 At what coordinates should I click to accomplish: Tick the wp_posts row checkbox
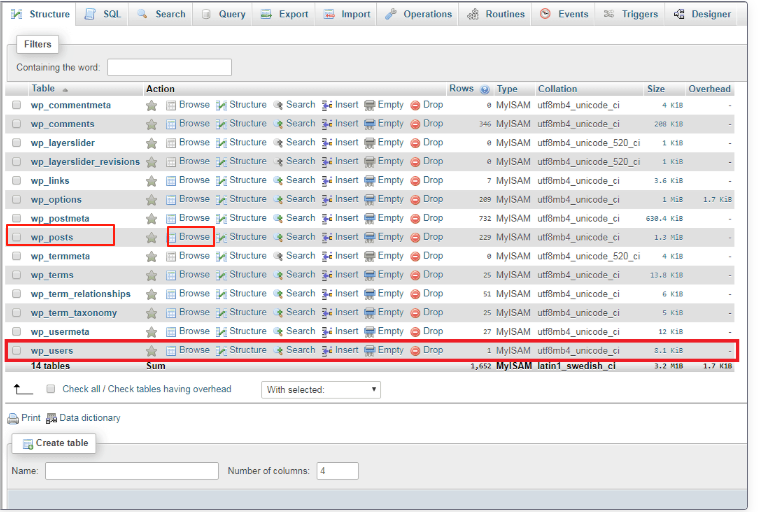pos(16,238)
